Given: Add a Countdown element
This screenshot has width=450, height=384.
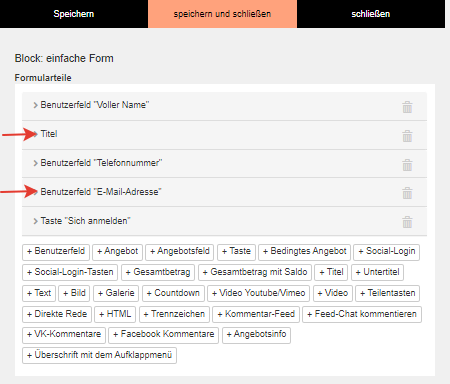Looking at the screenshot, I should coord(173,293).
